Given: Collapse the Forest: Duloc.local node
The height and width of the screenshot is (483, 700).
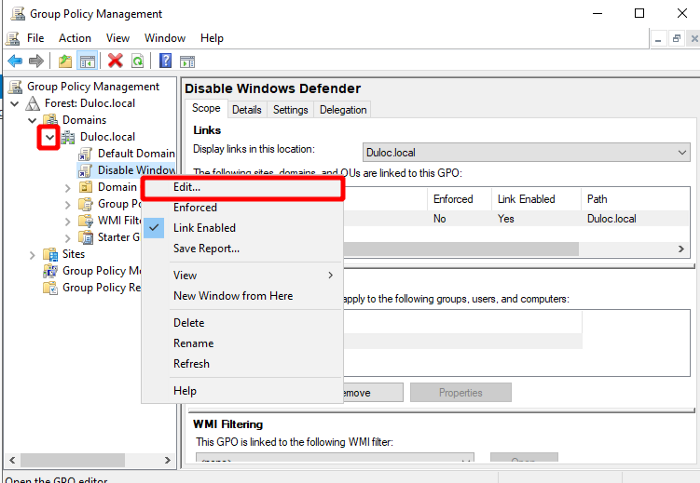Looking at the screenshot, I should [15, 104].
